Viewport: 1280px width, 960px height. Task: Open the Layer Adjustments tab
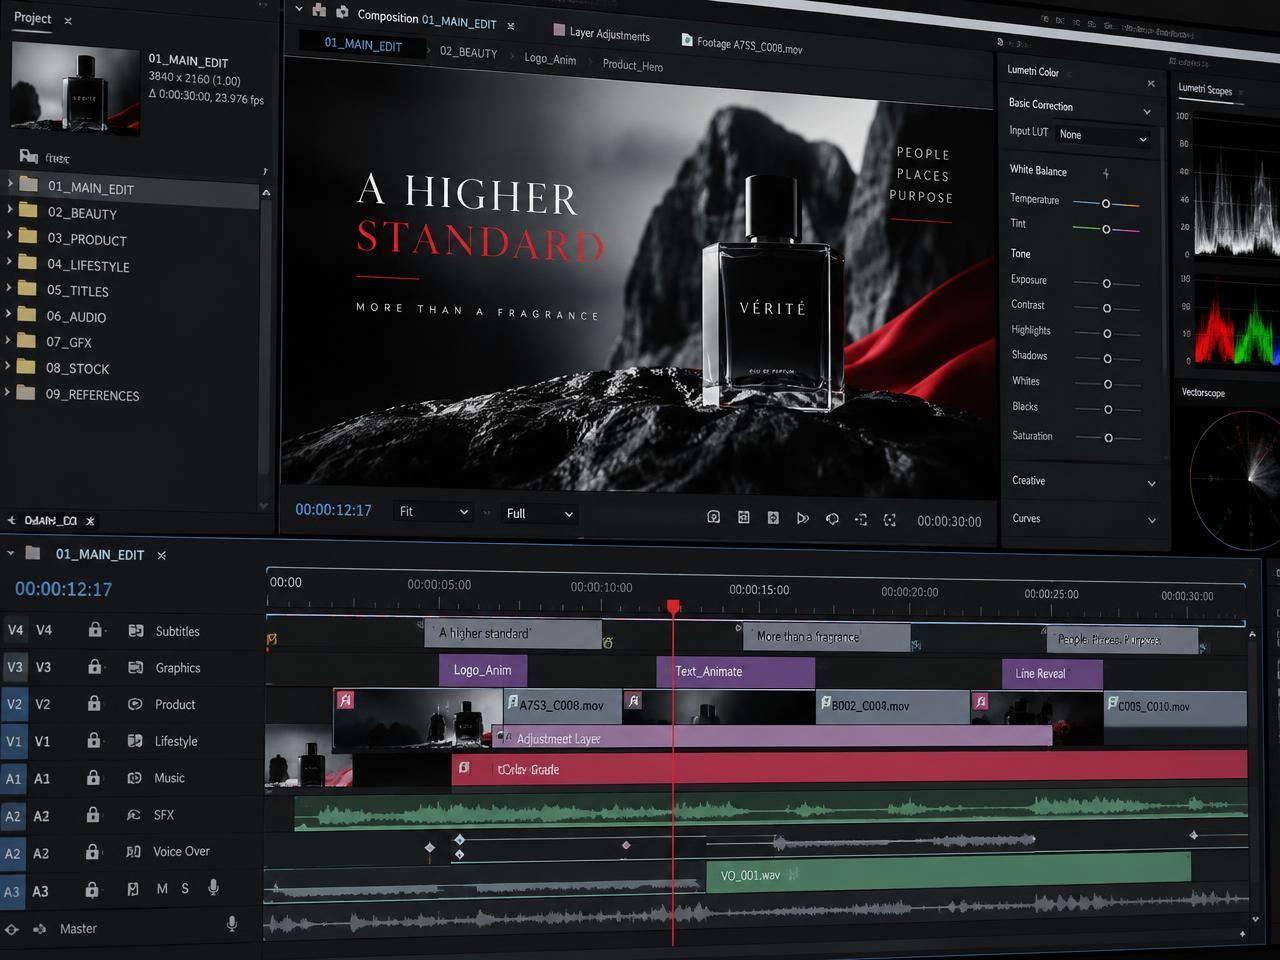pos(602,33)
